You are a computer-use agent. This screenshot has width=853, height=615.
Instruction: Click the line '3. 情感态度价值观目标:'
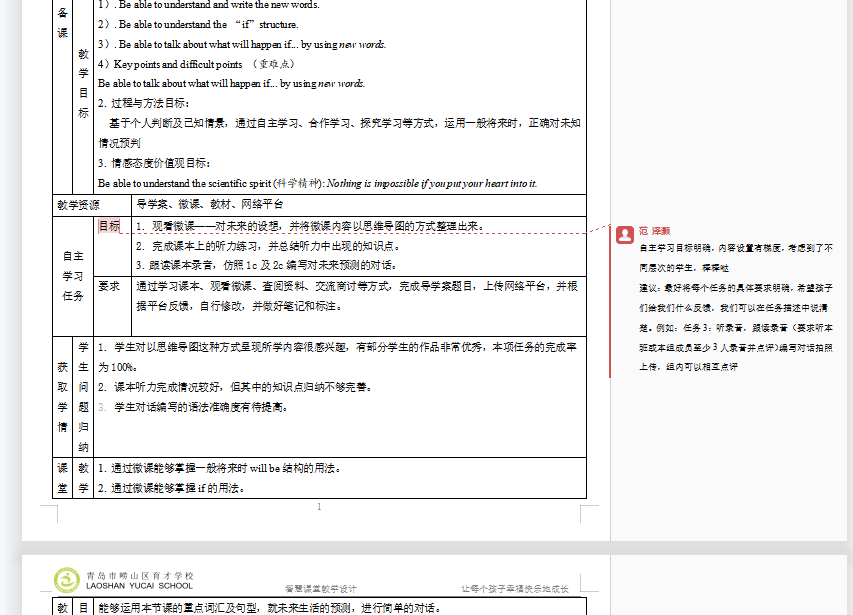[x=154, y=163]
